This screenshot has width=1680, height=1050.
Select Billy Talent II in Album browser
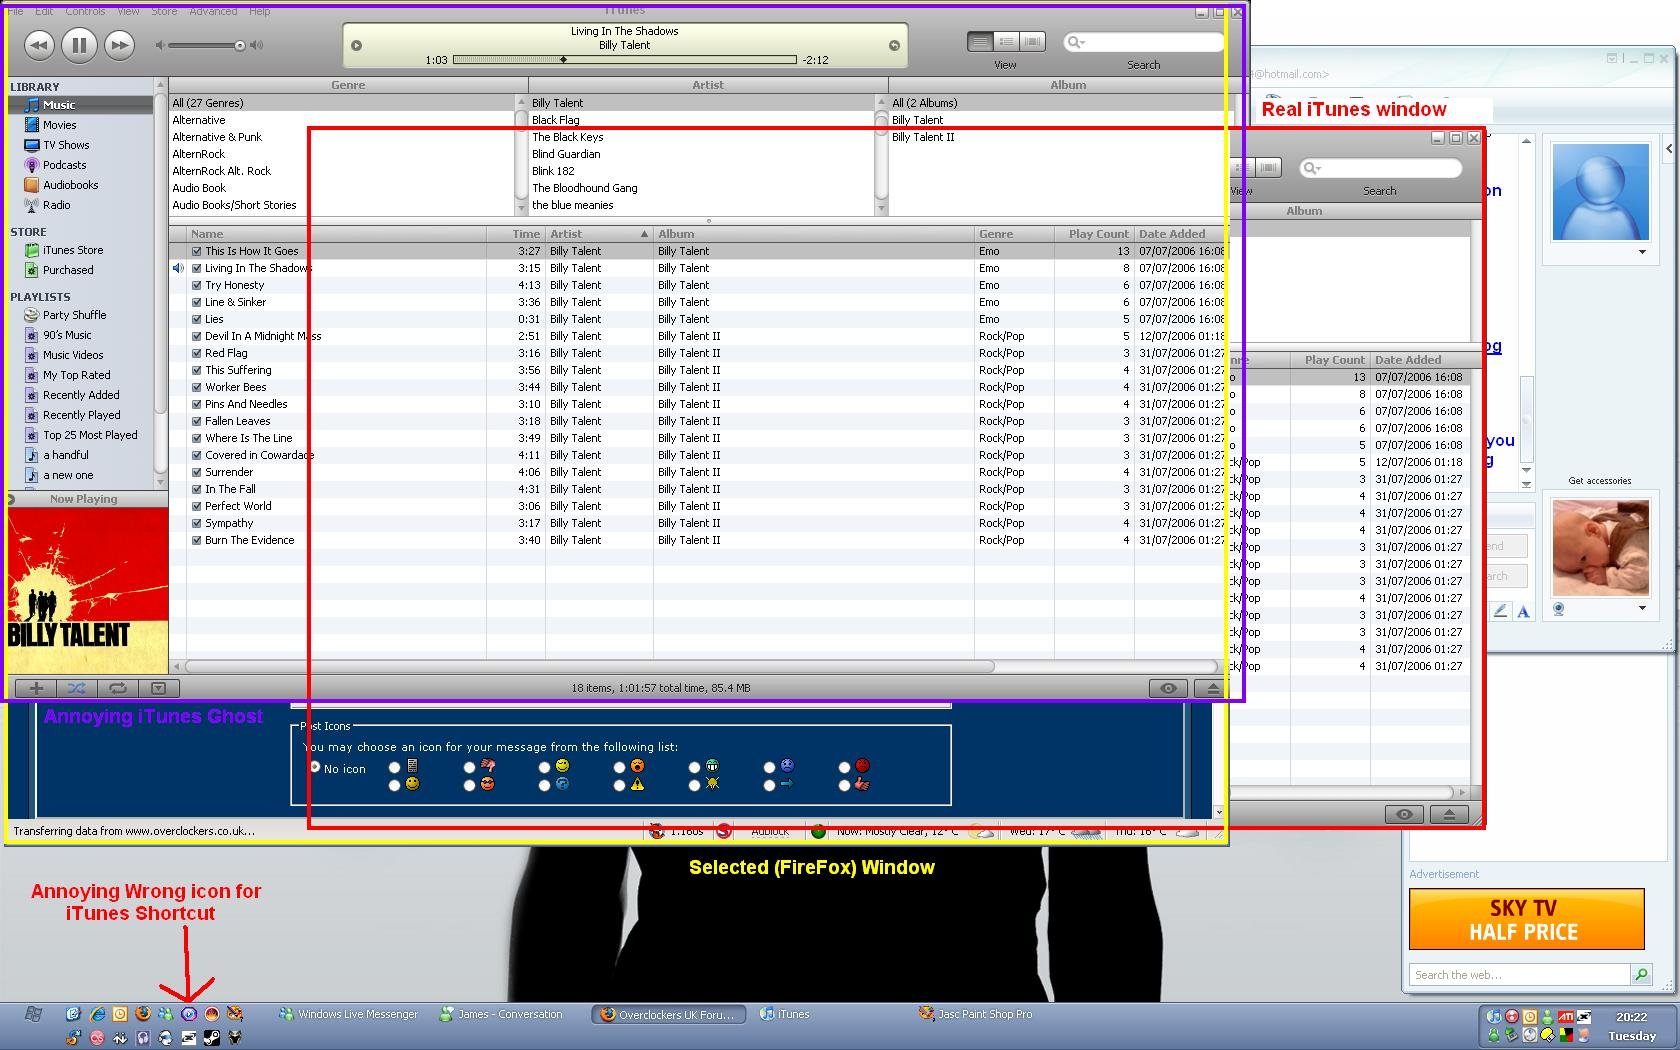923,137
